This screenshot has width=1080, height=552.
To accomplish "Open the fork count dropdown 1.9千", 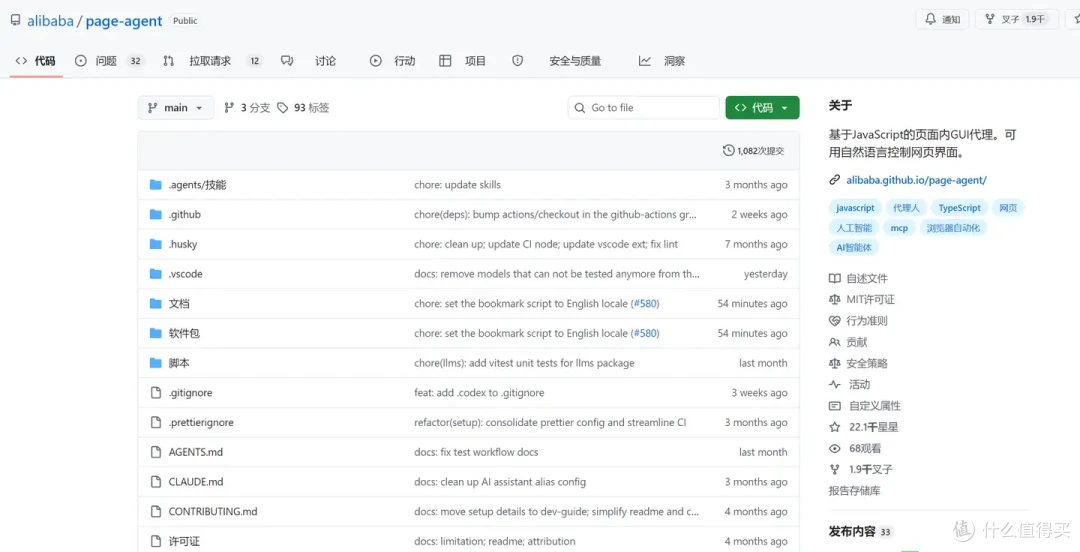I will pyautogui.click(x=1035, y=19).
